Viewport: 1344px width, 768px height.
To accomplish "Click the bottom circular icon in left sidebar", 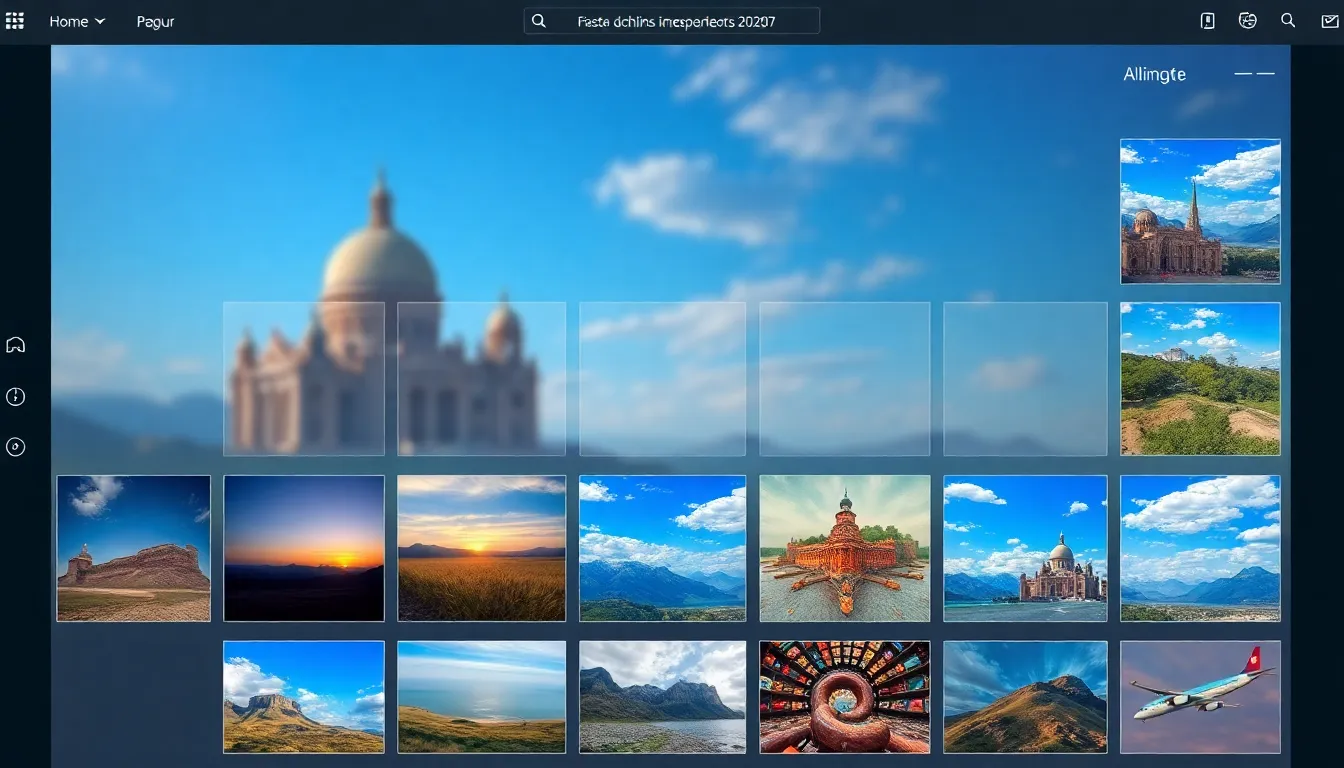I will pos(16,447).
